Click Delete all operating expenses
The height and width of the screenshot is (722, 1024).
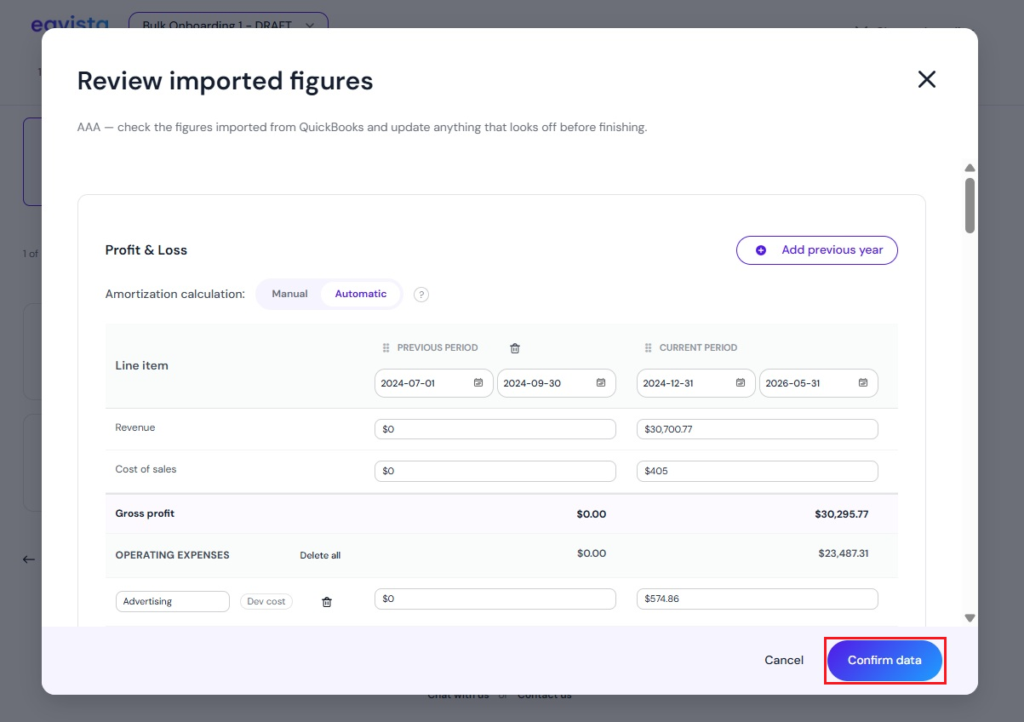320,556
